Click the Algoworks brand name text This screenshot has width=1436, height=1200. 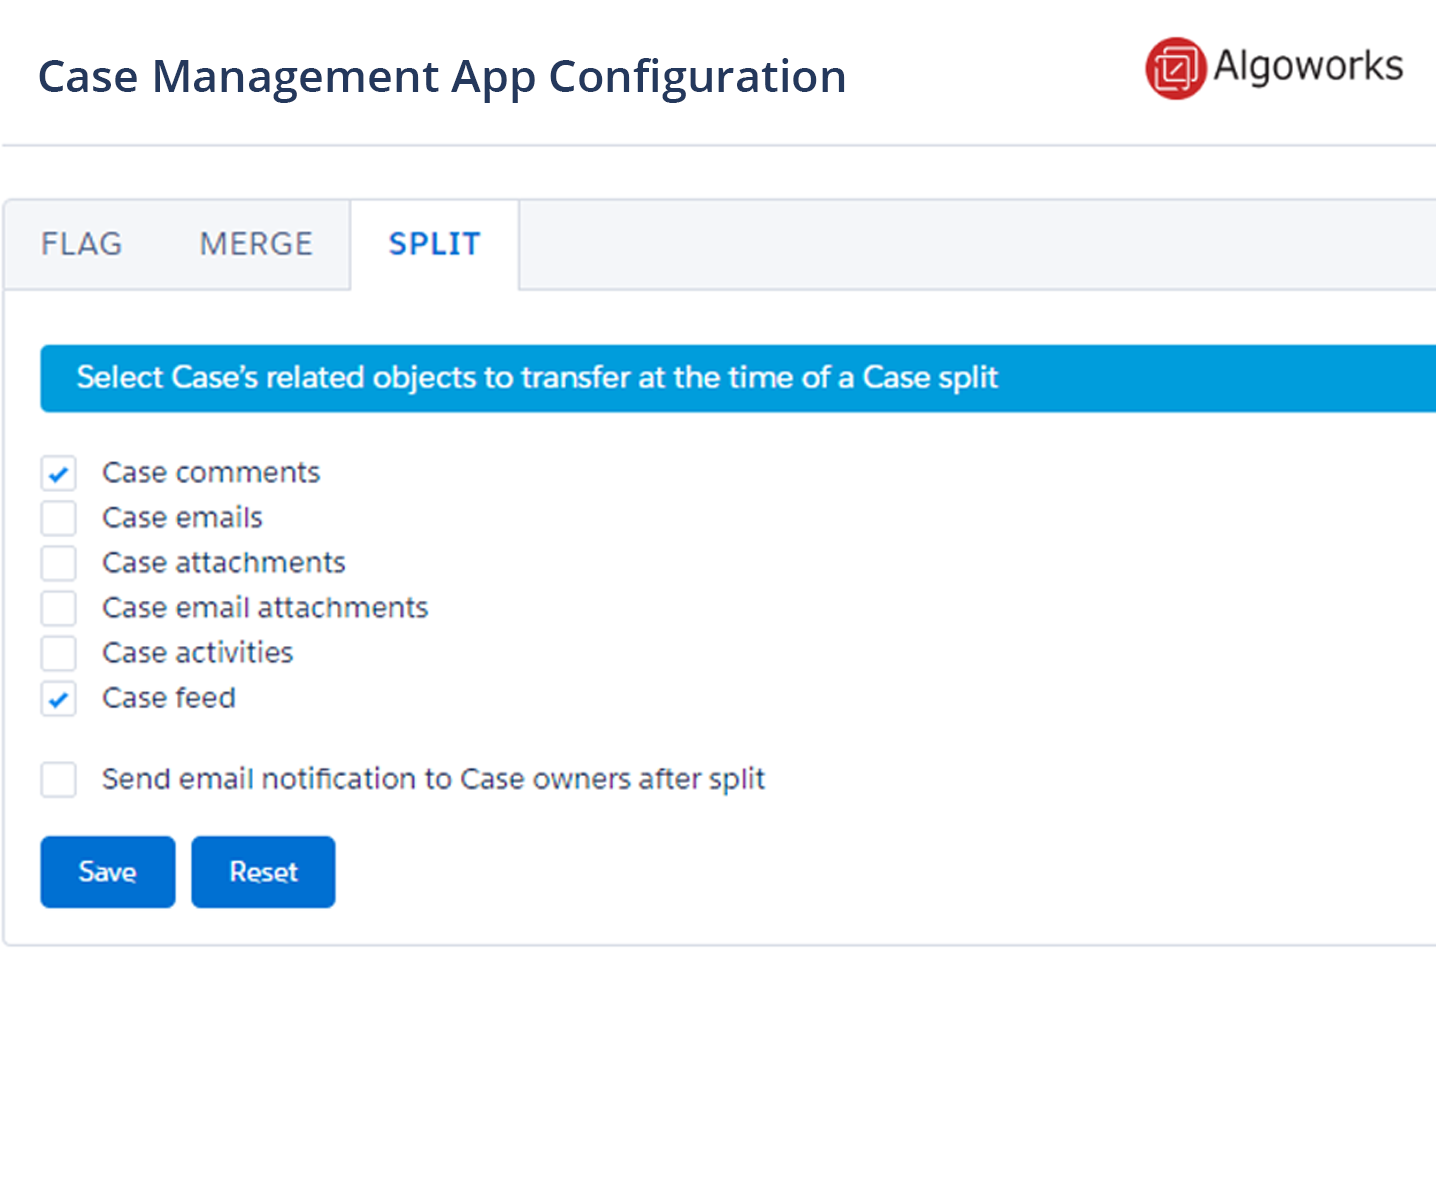1308,66
